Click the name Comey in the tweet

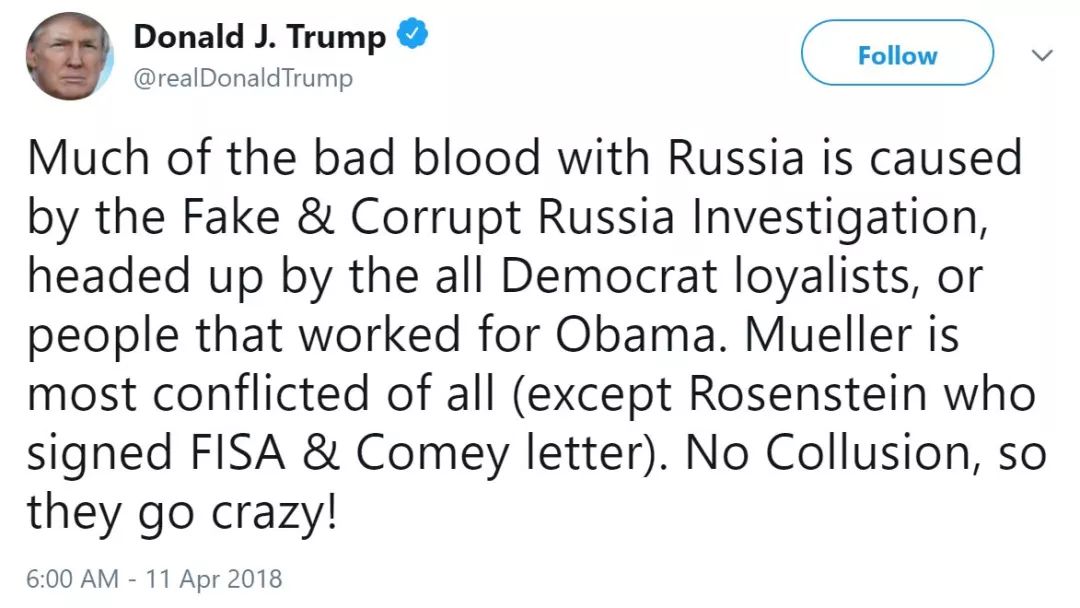431,453
